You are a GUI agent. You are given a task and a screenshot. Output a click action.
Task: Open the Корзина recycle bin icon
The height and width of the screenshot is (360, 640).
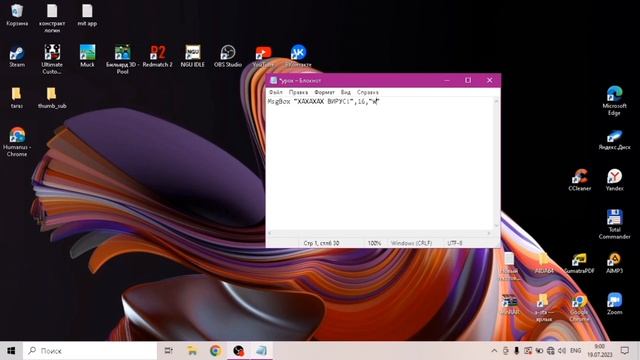pos(17,15)
